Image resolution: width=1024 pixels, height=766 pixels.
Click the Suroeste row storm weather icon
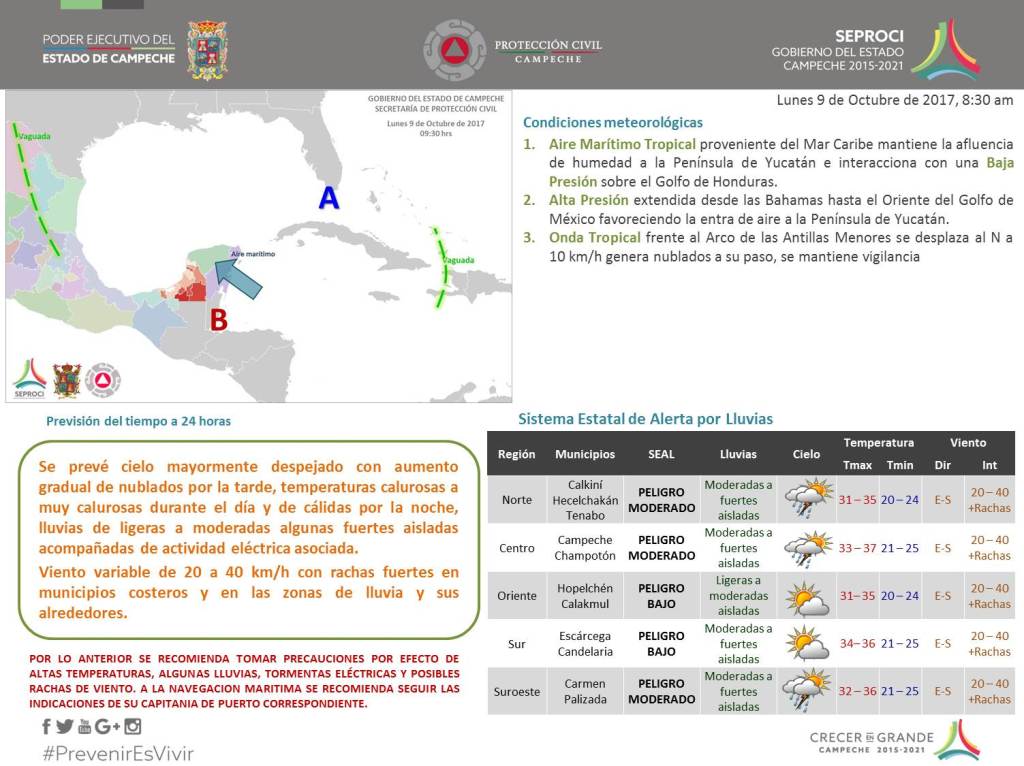807,690
